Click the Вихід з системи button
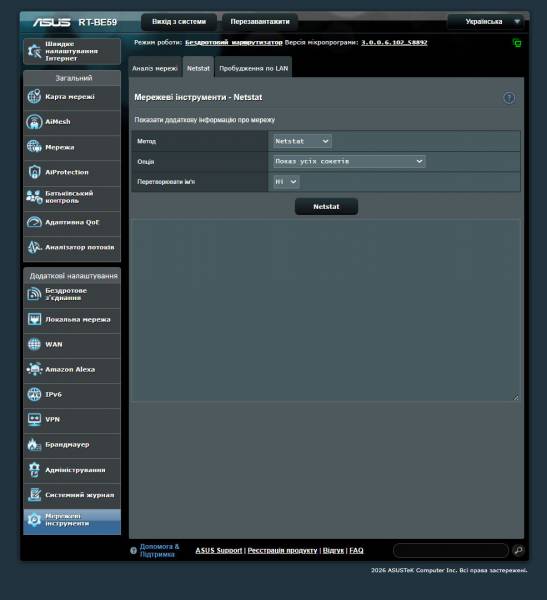Image resolution: width=547 pixels, height=600 pixels. [179, 22]
